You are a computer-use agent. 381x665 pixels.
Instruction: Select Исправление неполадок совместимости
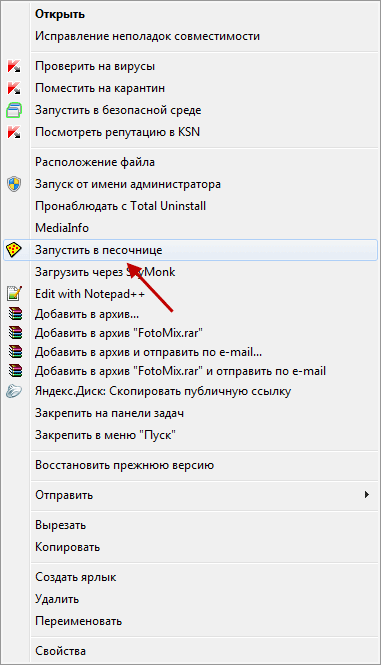(147, 36)
